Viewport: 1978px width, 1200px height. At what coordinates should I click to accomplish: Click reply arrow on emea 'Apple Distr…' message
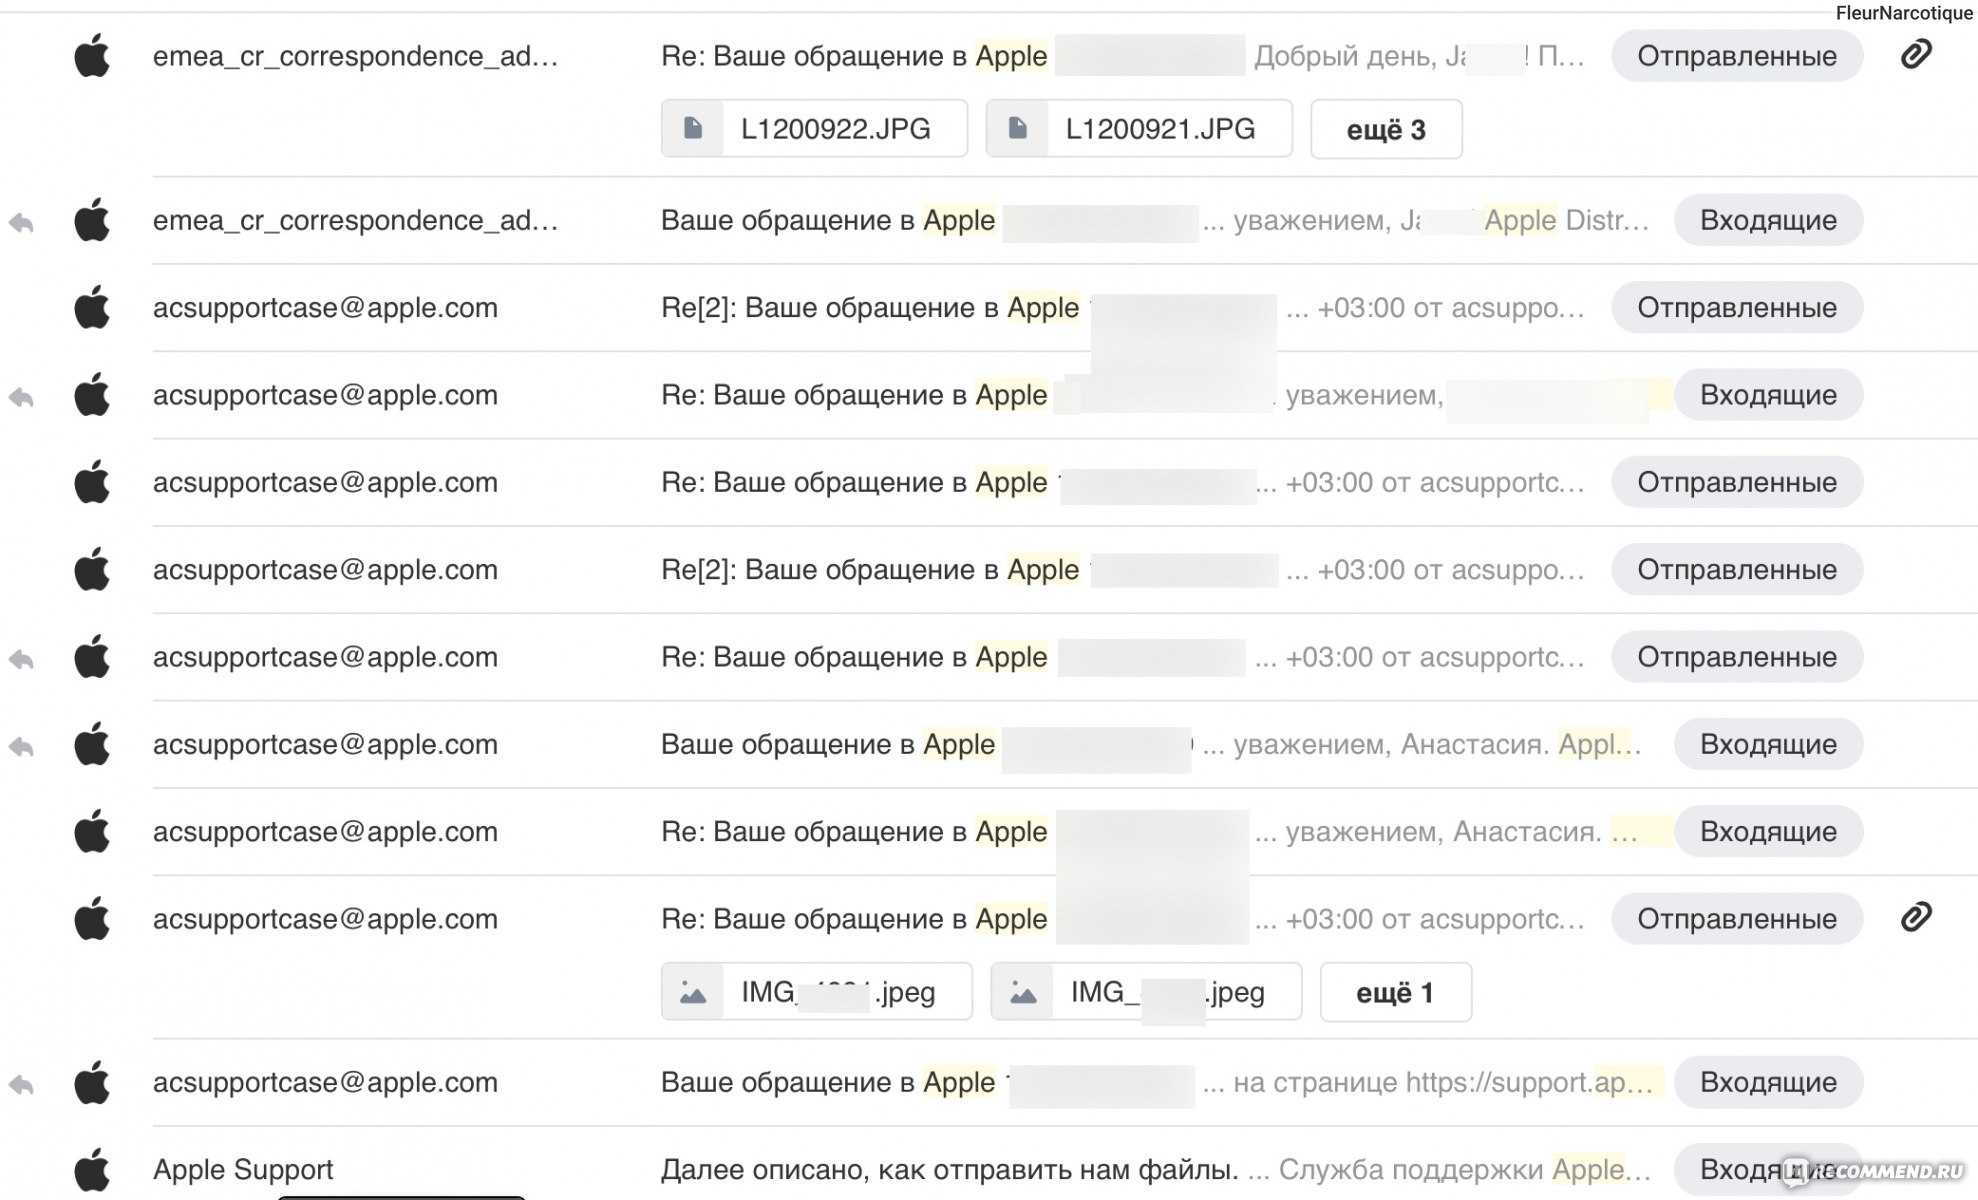(21, 222)
